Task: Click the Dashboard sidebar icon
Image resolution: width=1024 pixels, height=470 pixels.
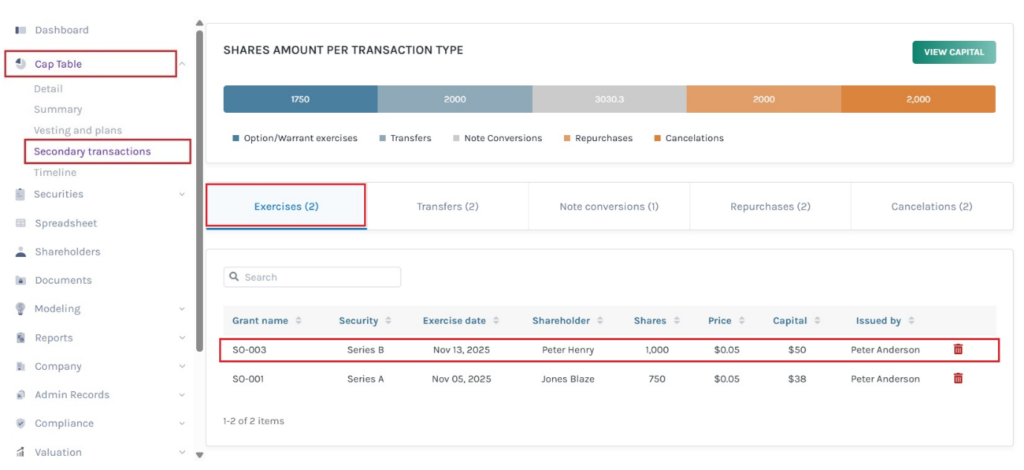Action: (x=20, y=30)
